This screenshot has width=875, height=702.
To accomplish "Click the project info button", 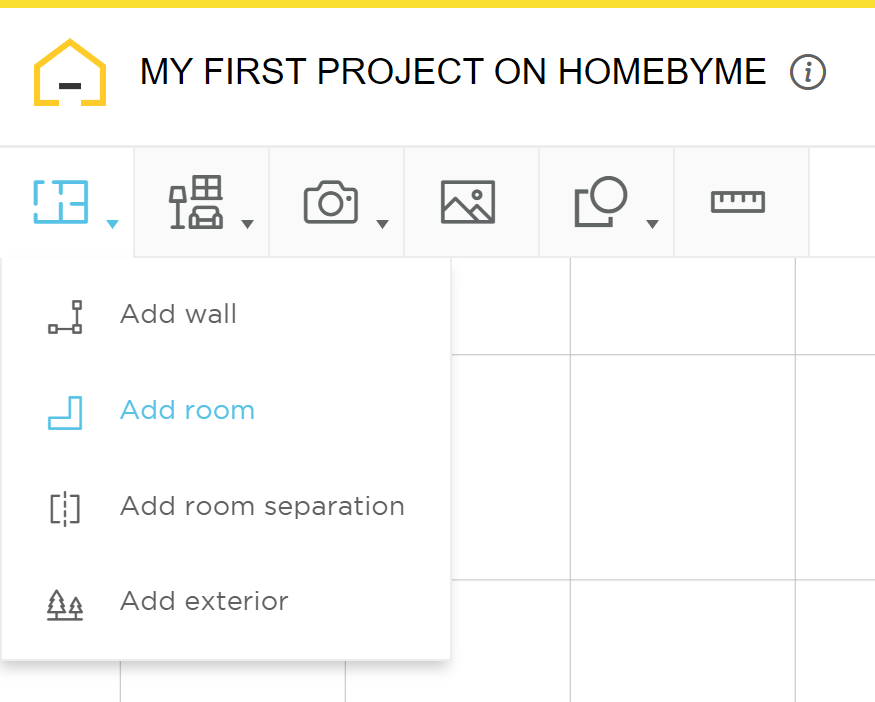I will tap(808, 72).
